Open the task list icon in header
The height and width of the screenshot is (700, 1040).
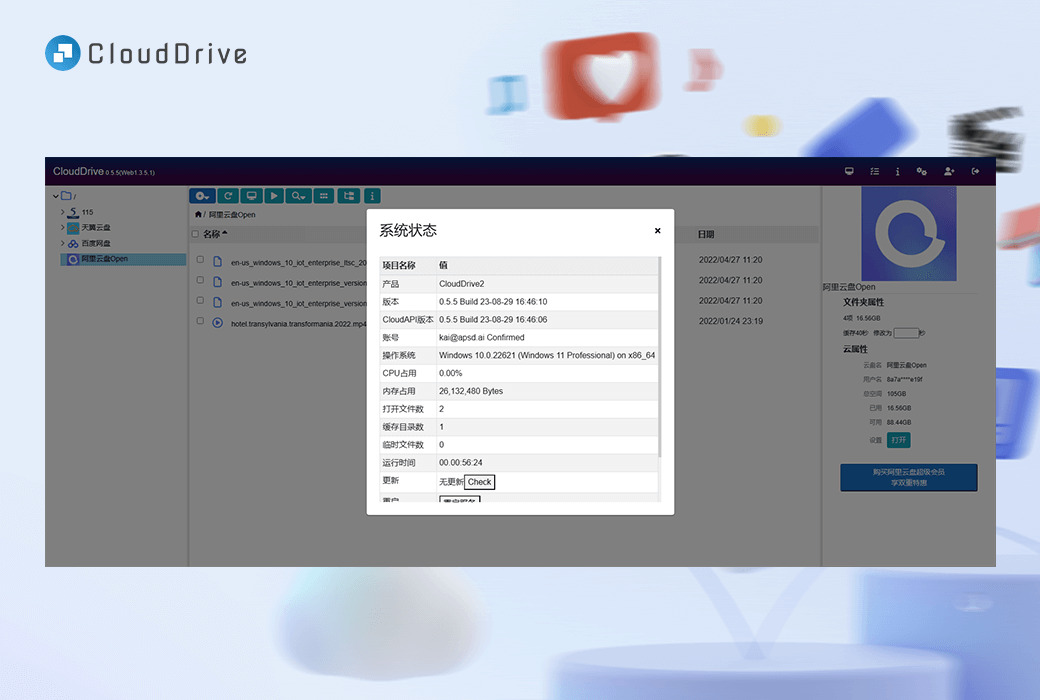tap(875, 172)
